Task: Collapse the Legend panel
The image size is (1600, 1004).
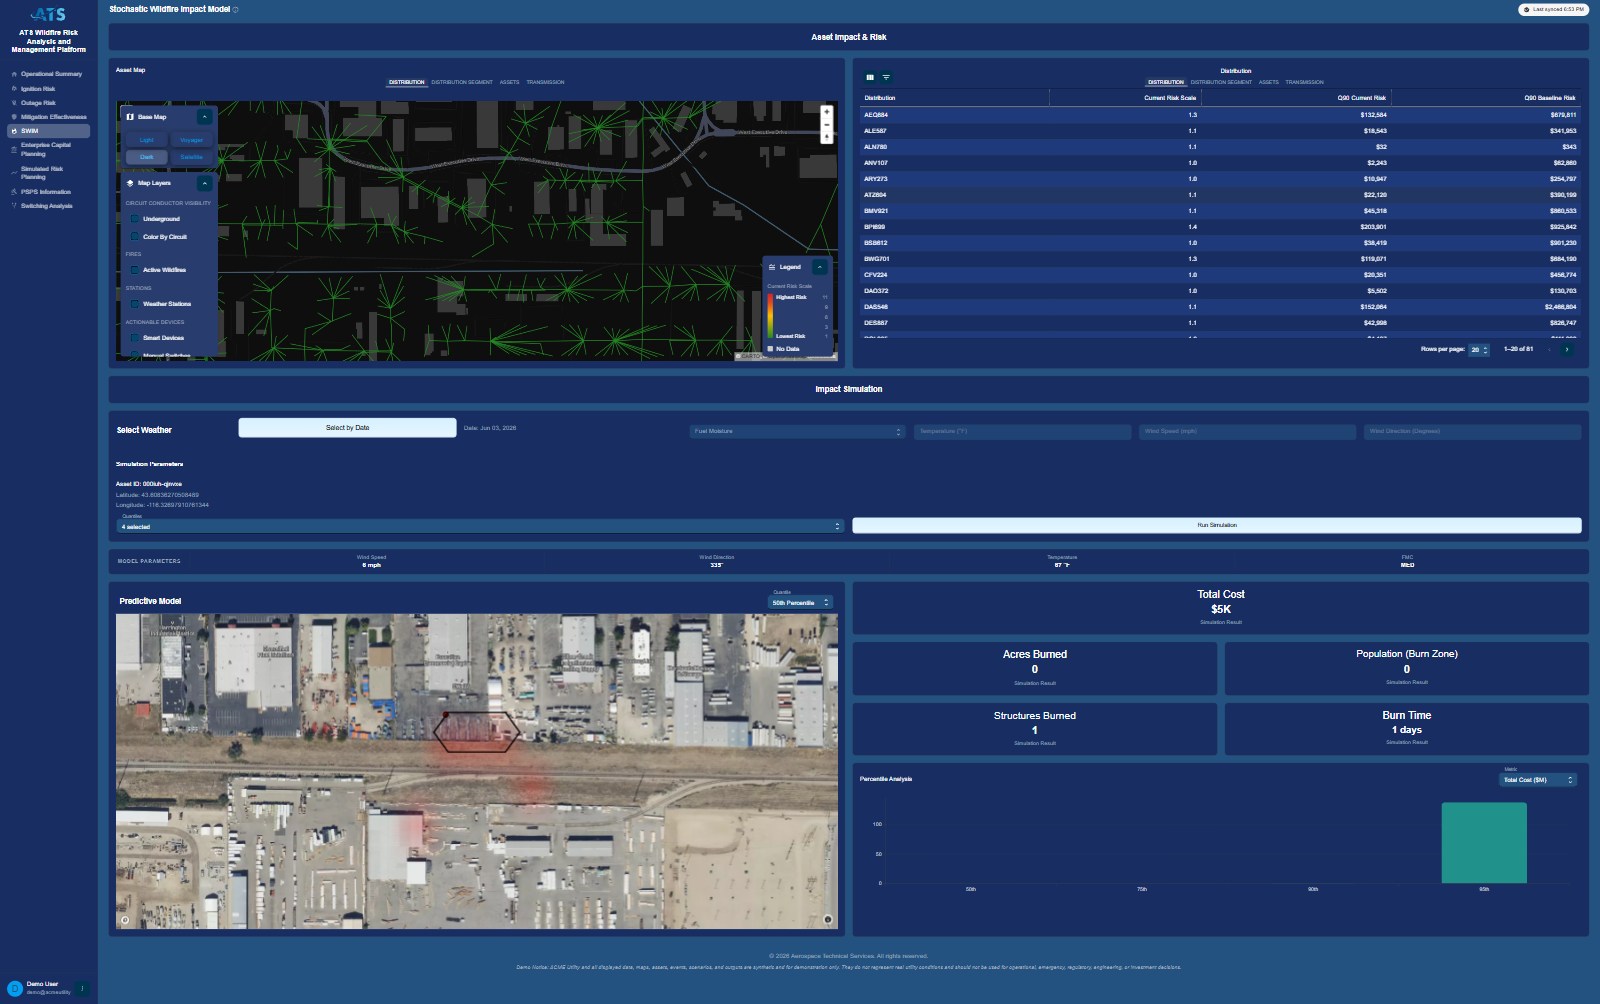Action: (x=819, y=267)
